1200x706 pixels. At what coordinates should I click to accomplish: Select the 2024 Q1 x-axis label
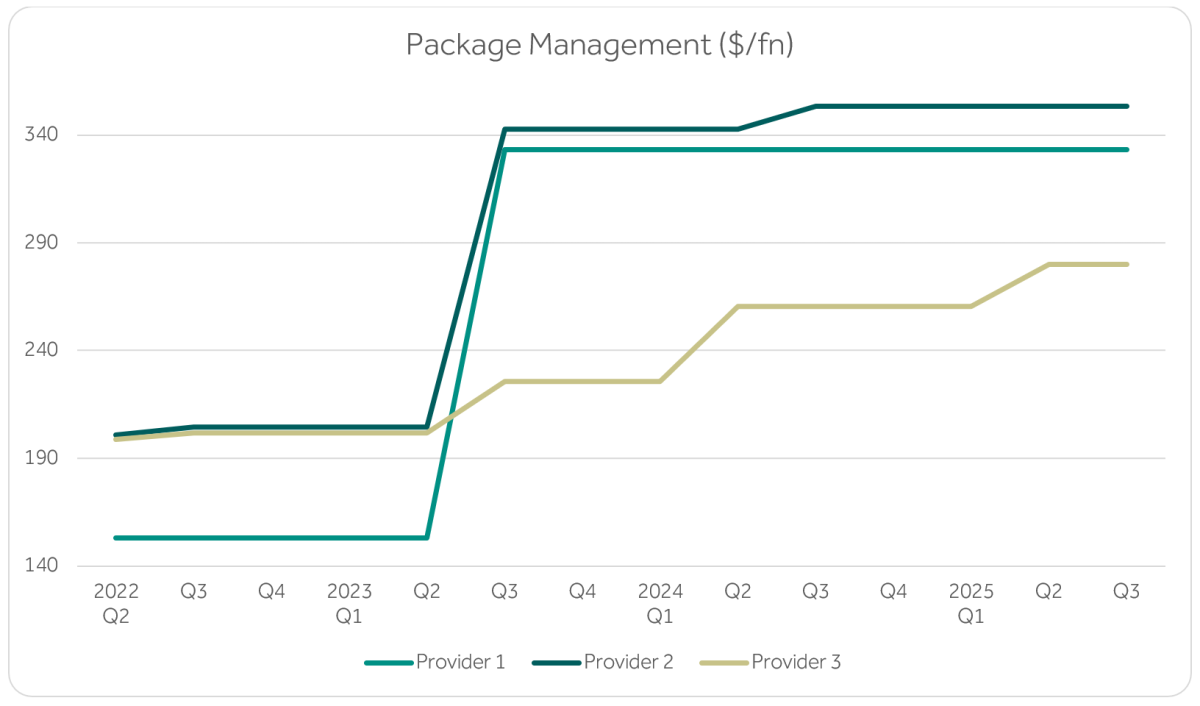(x=660, y=603)
